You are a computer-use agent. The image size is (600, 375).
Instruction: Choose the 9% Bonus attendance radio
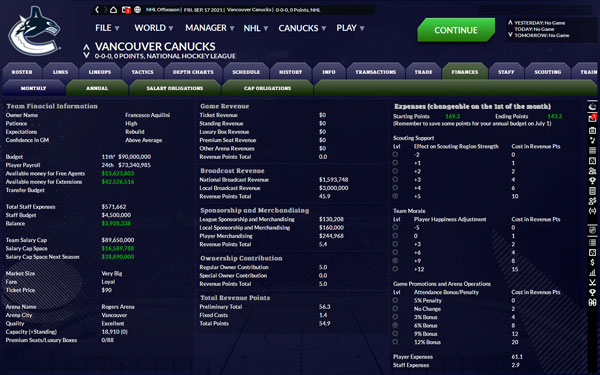395,334
